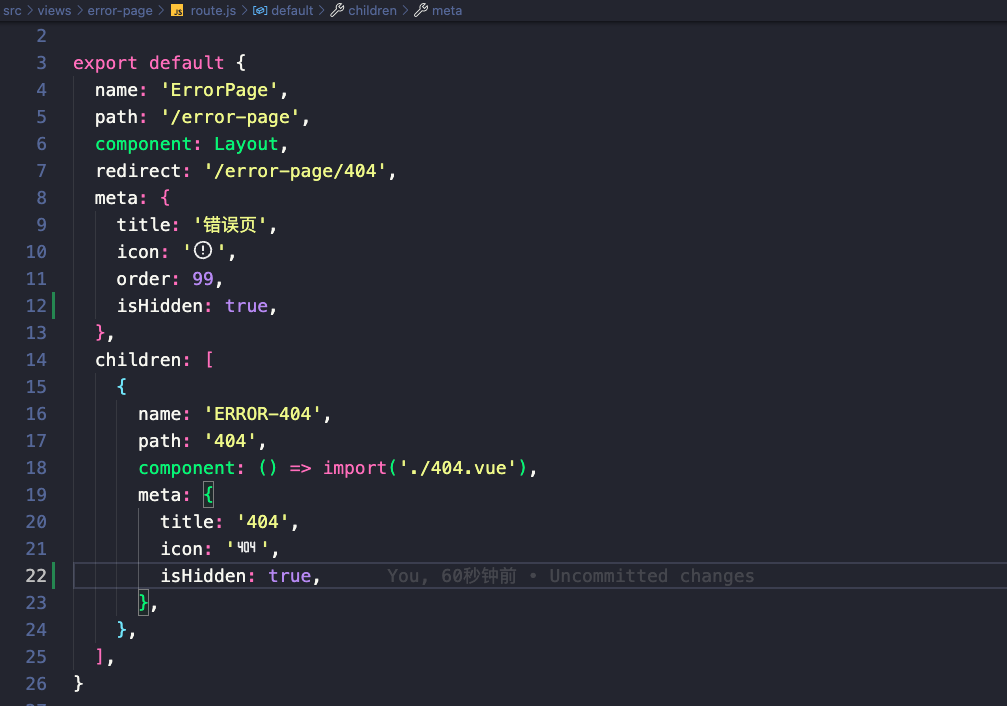Image resolution: width=1007 pixels, height=706 pixels.
Task: Click line number 3 in gutter
Action: point(41,63)
